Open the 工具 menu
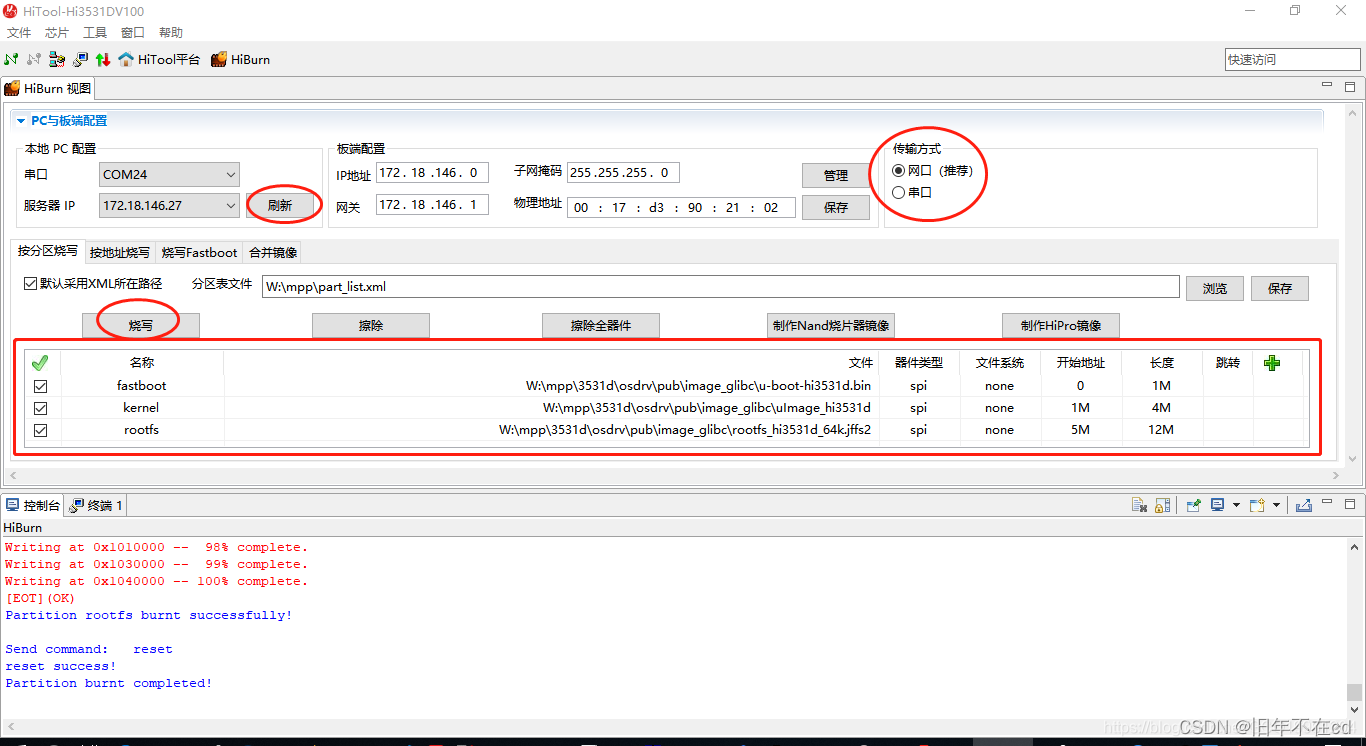This screenshot has height=746, width=1366. [95, 33]
